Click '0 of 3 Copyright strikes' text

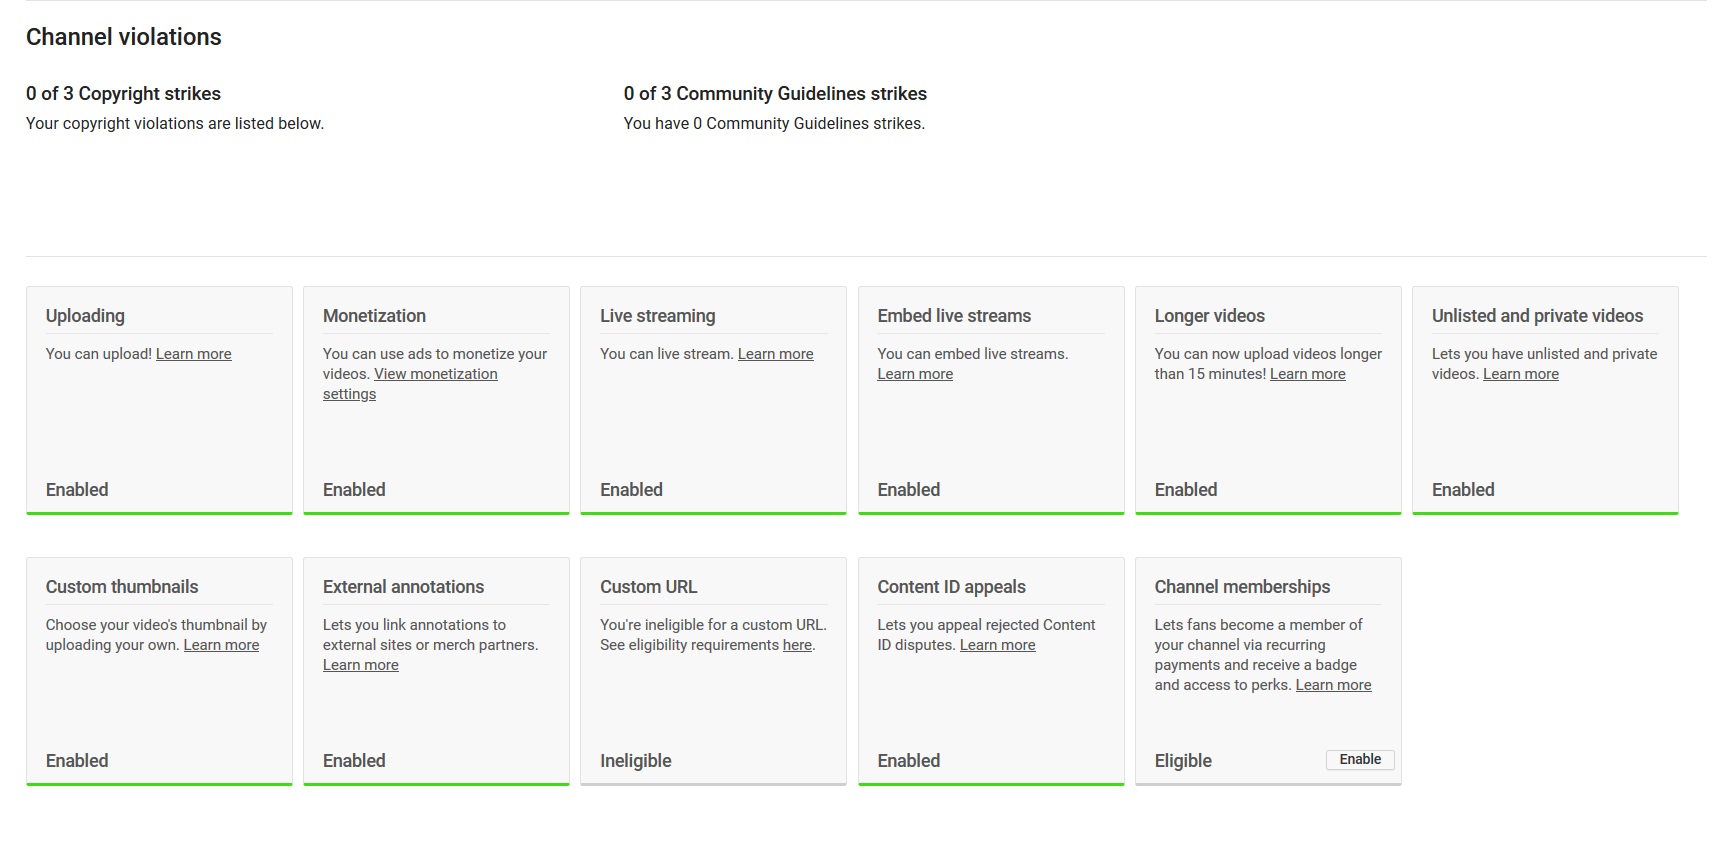[123, 94]
